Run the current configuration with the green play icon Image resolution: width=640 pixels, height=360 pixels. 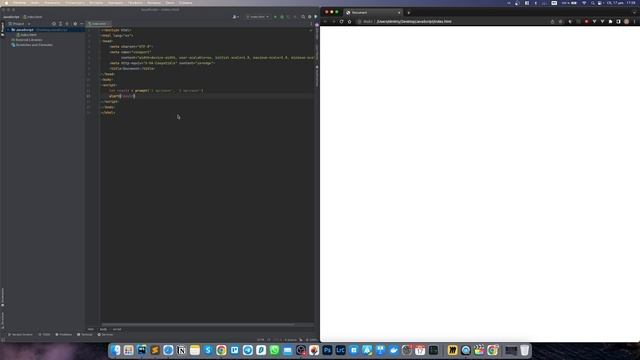275,17
